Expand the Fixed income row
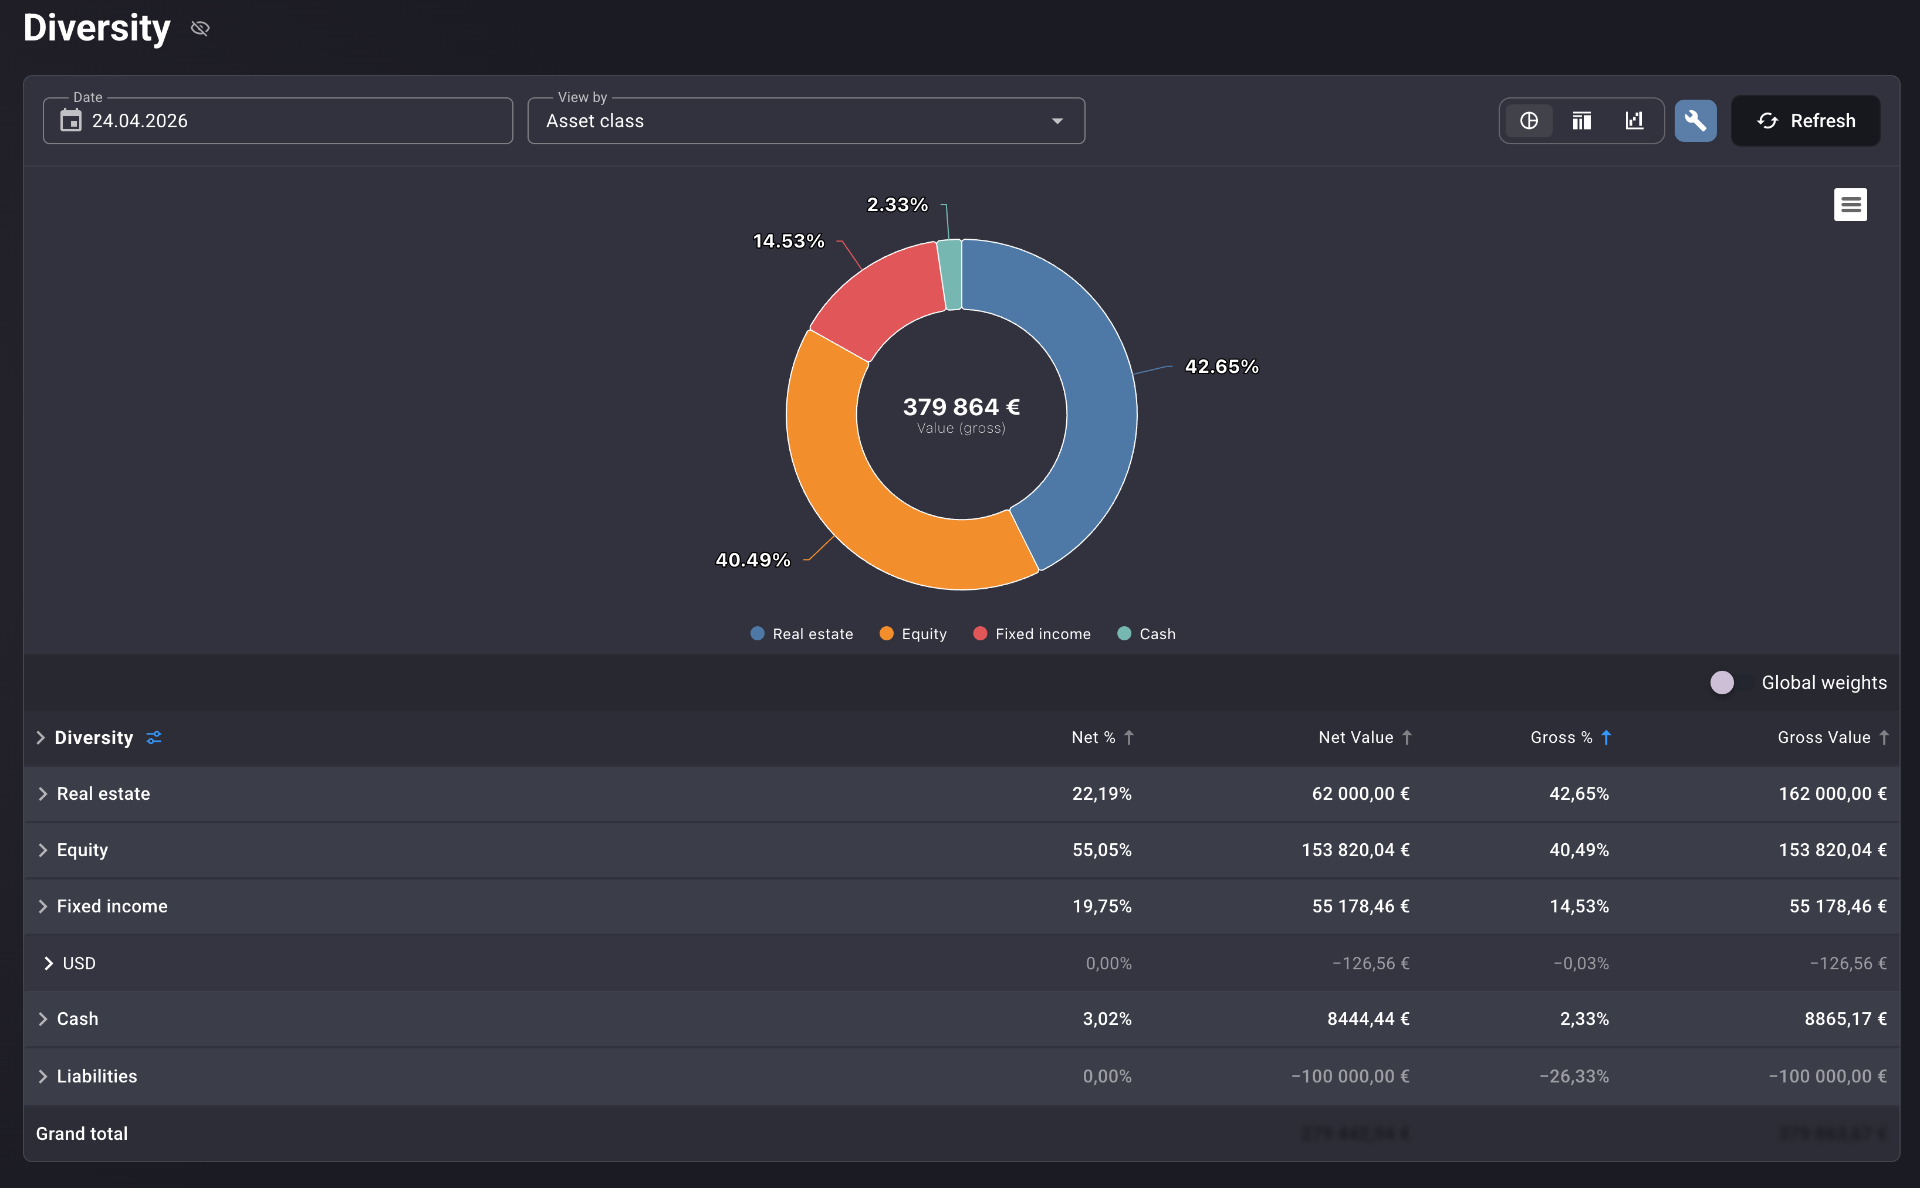 43,907
